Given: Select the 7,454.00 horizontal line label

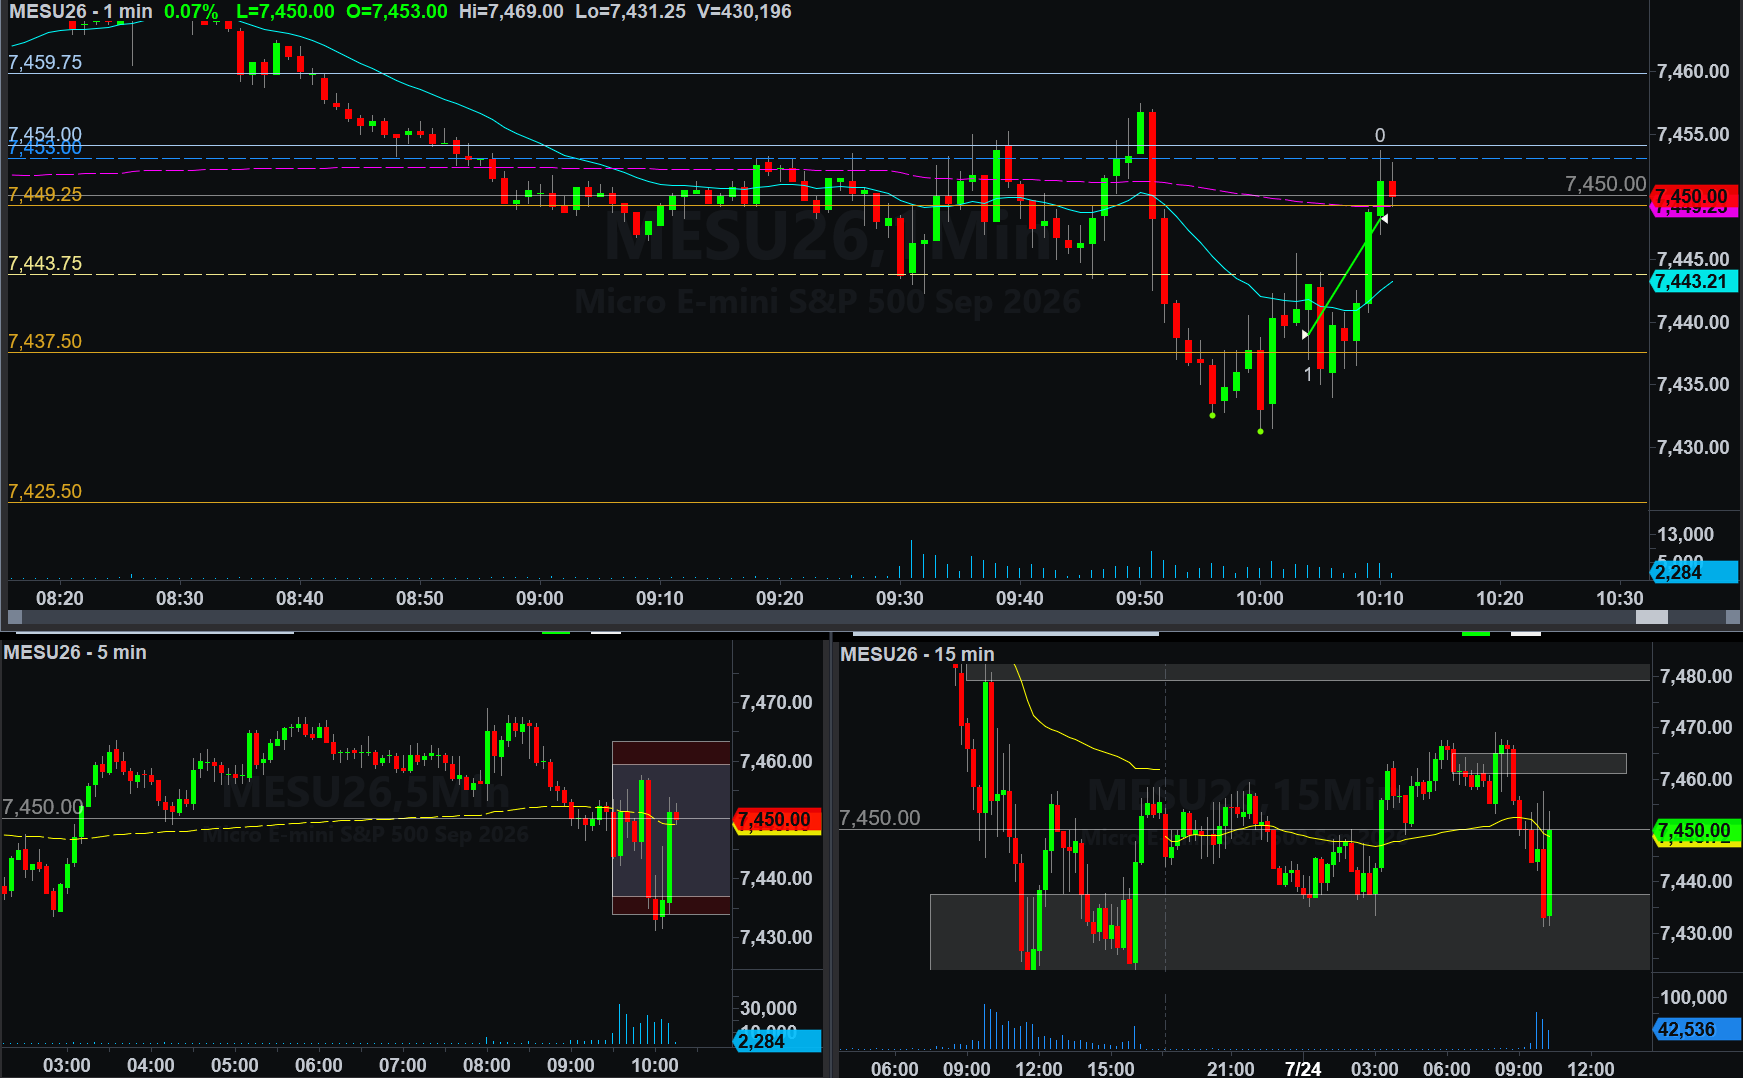Looking at the screenshot, I should [45, 133].
